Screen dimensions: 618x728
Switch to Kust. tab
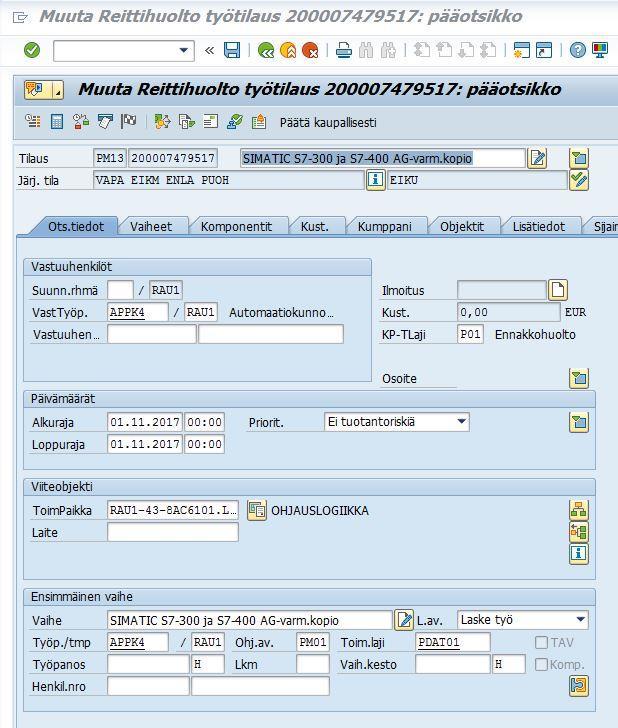tap(314, 227)
